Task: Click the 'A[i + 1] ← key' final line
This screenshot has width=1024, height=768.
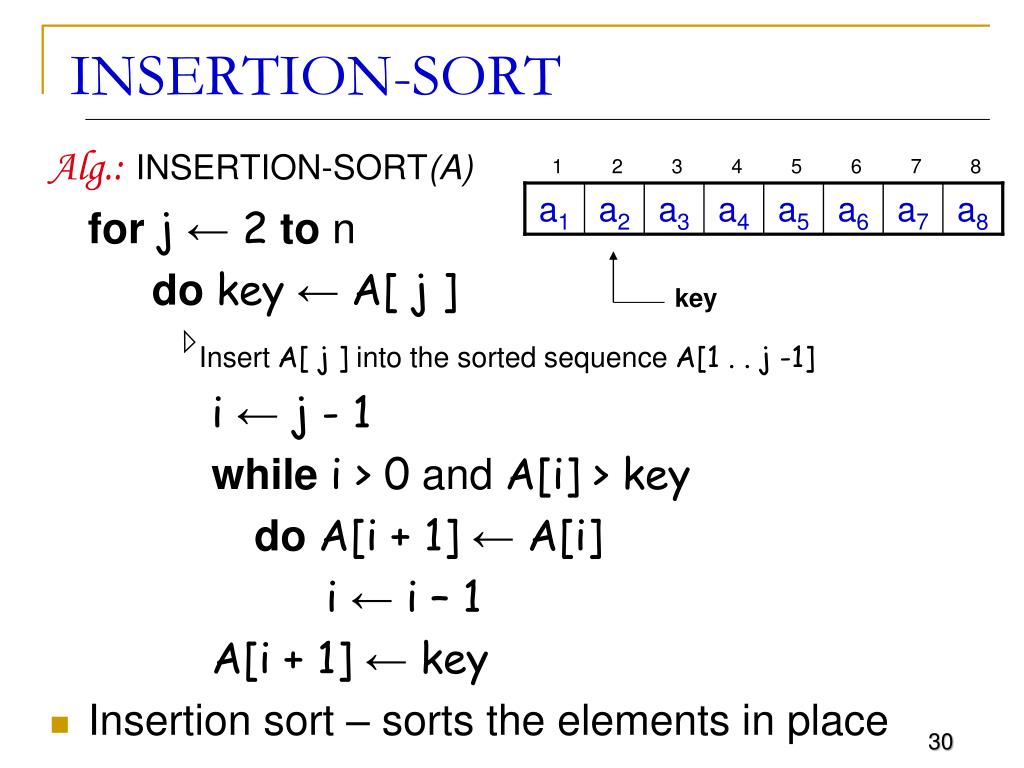Action: point(351,660)
